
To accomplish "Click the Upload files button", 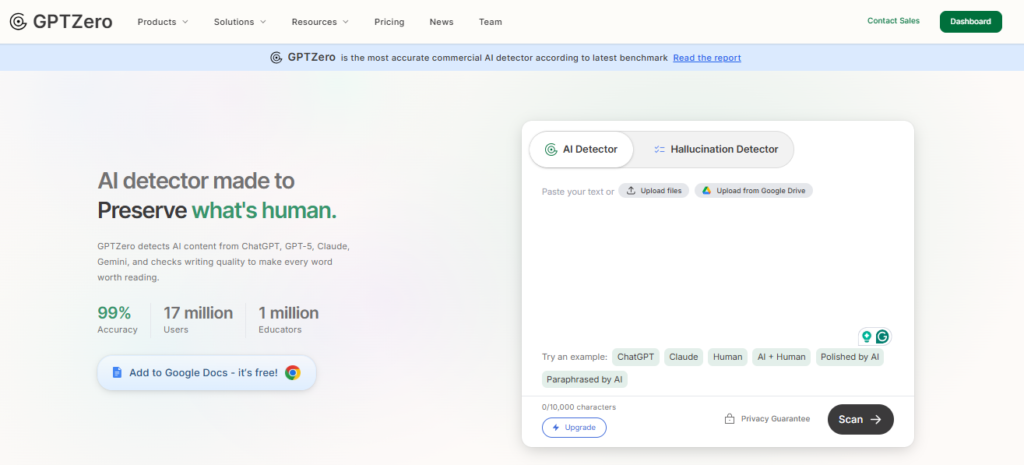I will click(x=654, y=191).
